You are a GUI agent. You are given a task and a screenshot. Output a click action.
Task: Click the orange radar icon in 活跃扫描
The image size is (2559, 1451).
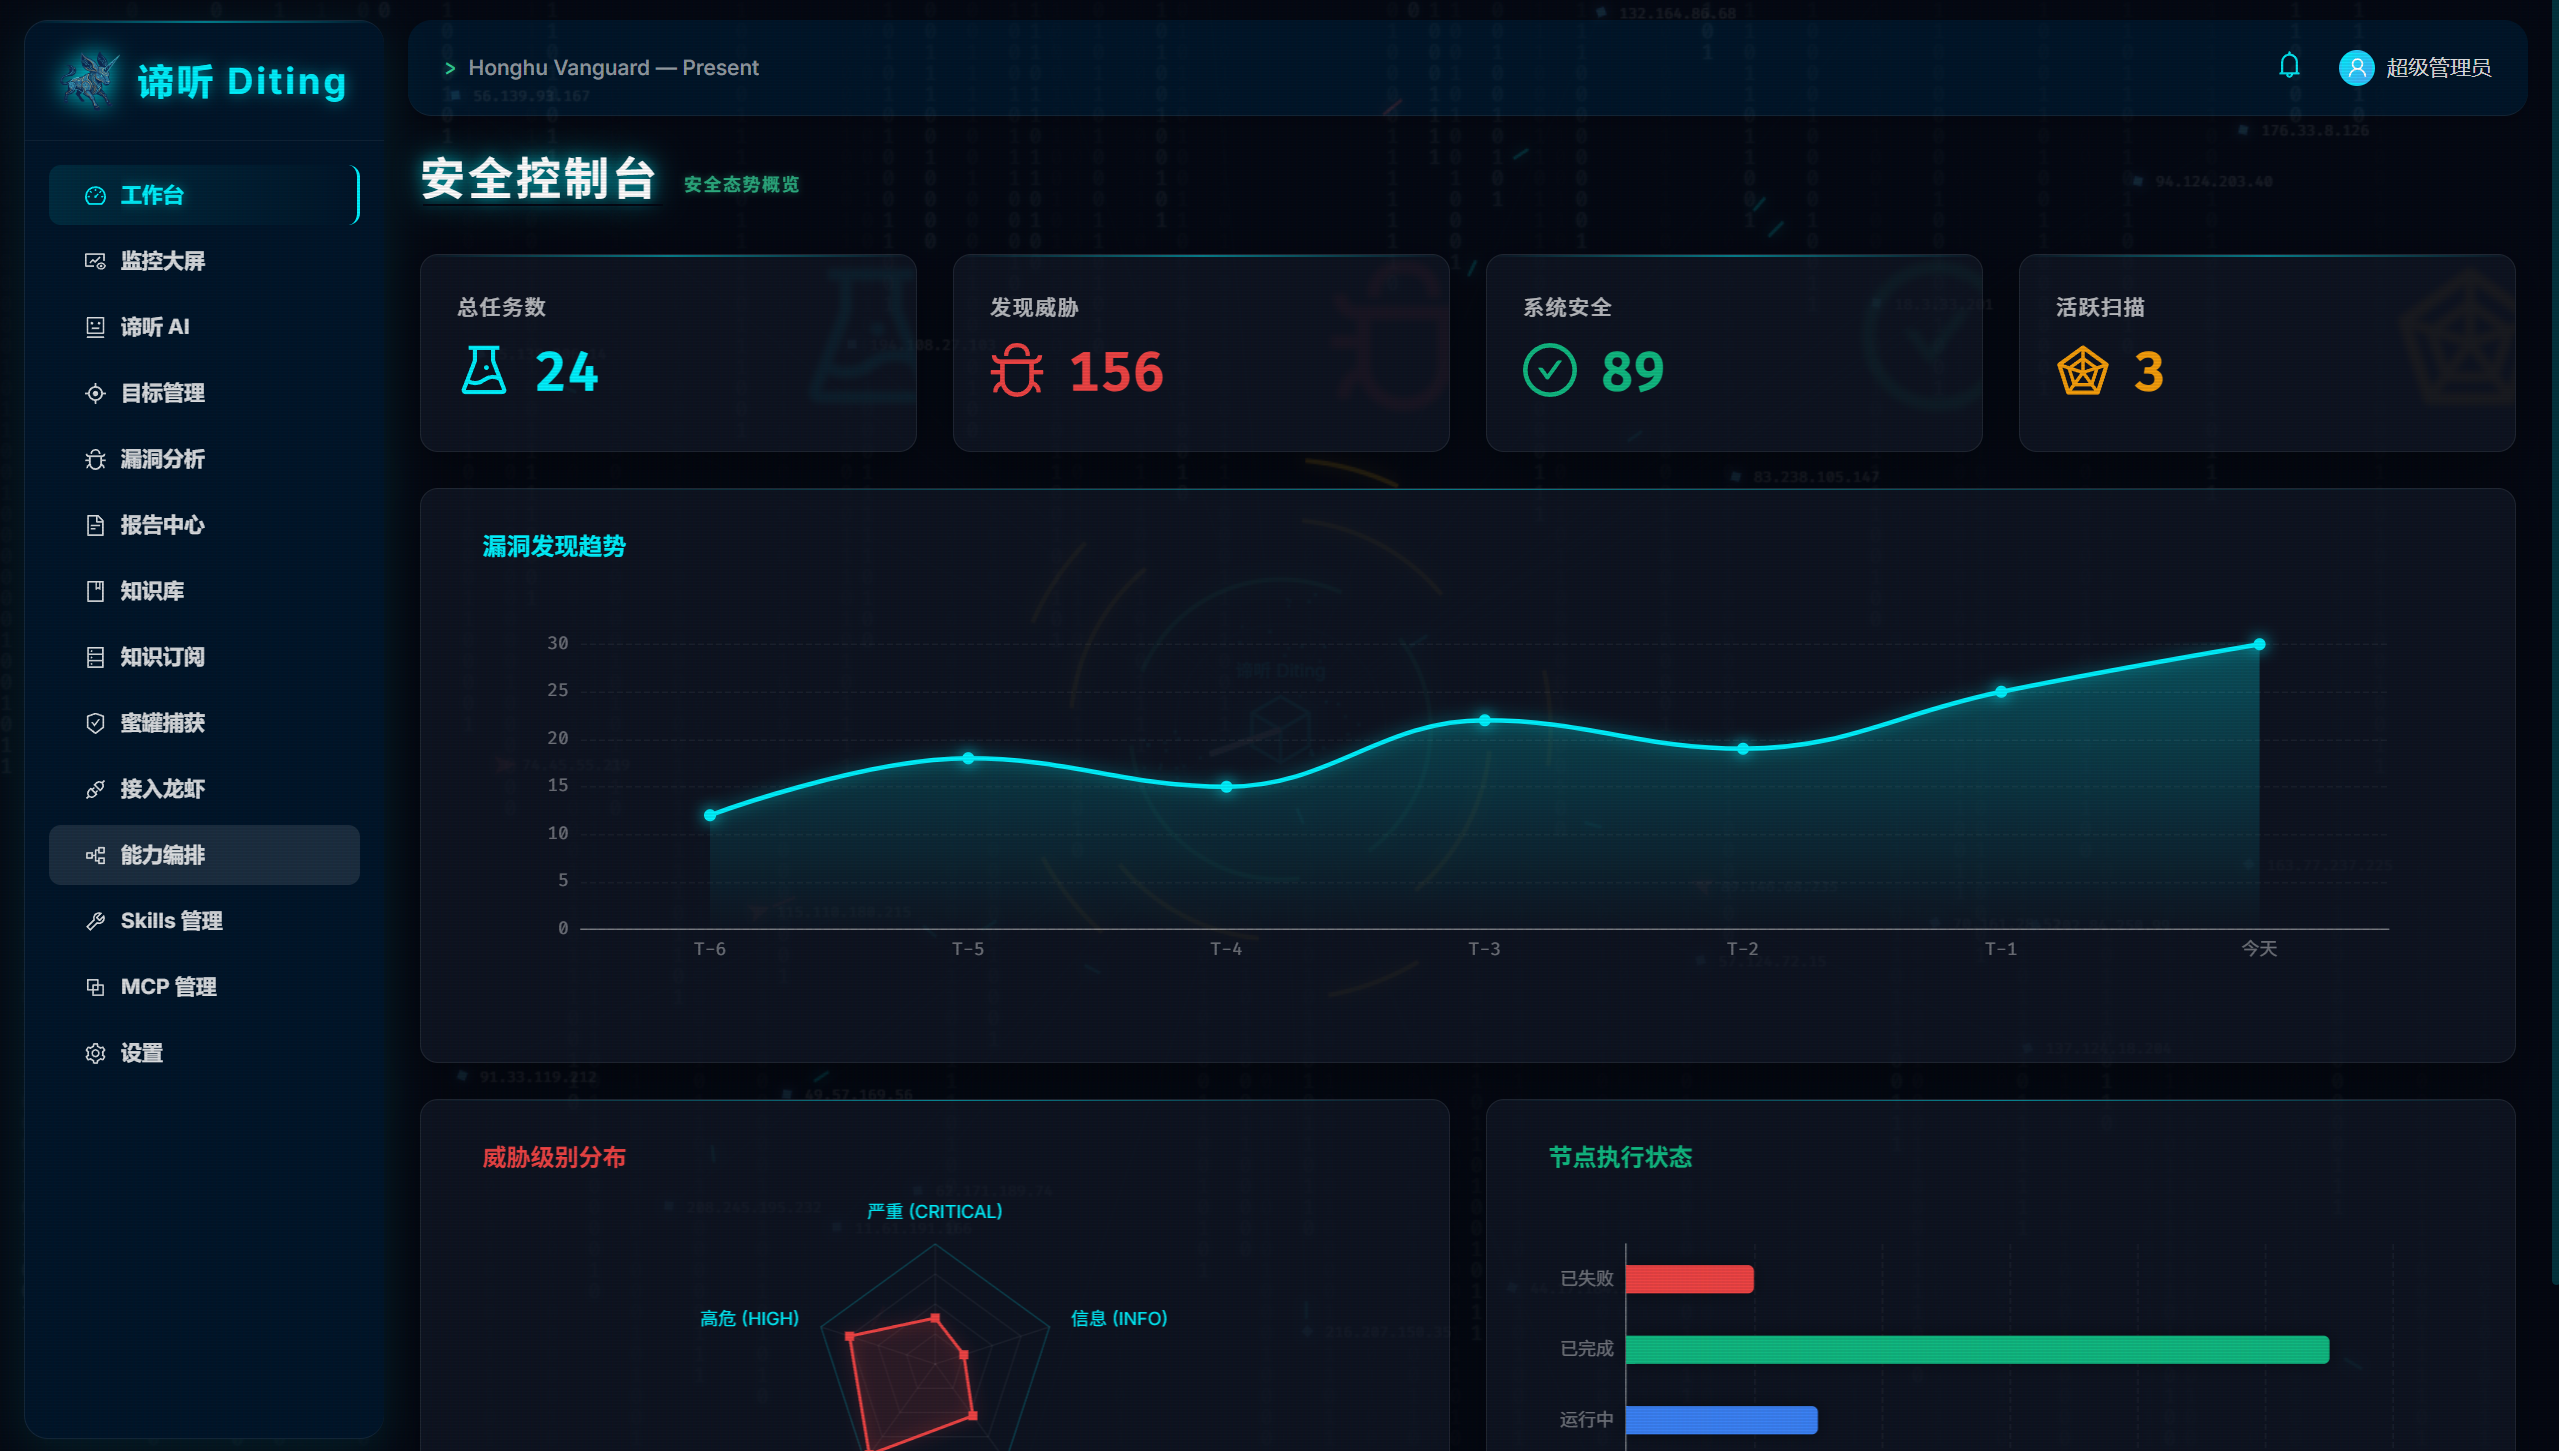coord(2082,370)
